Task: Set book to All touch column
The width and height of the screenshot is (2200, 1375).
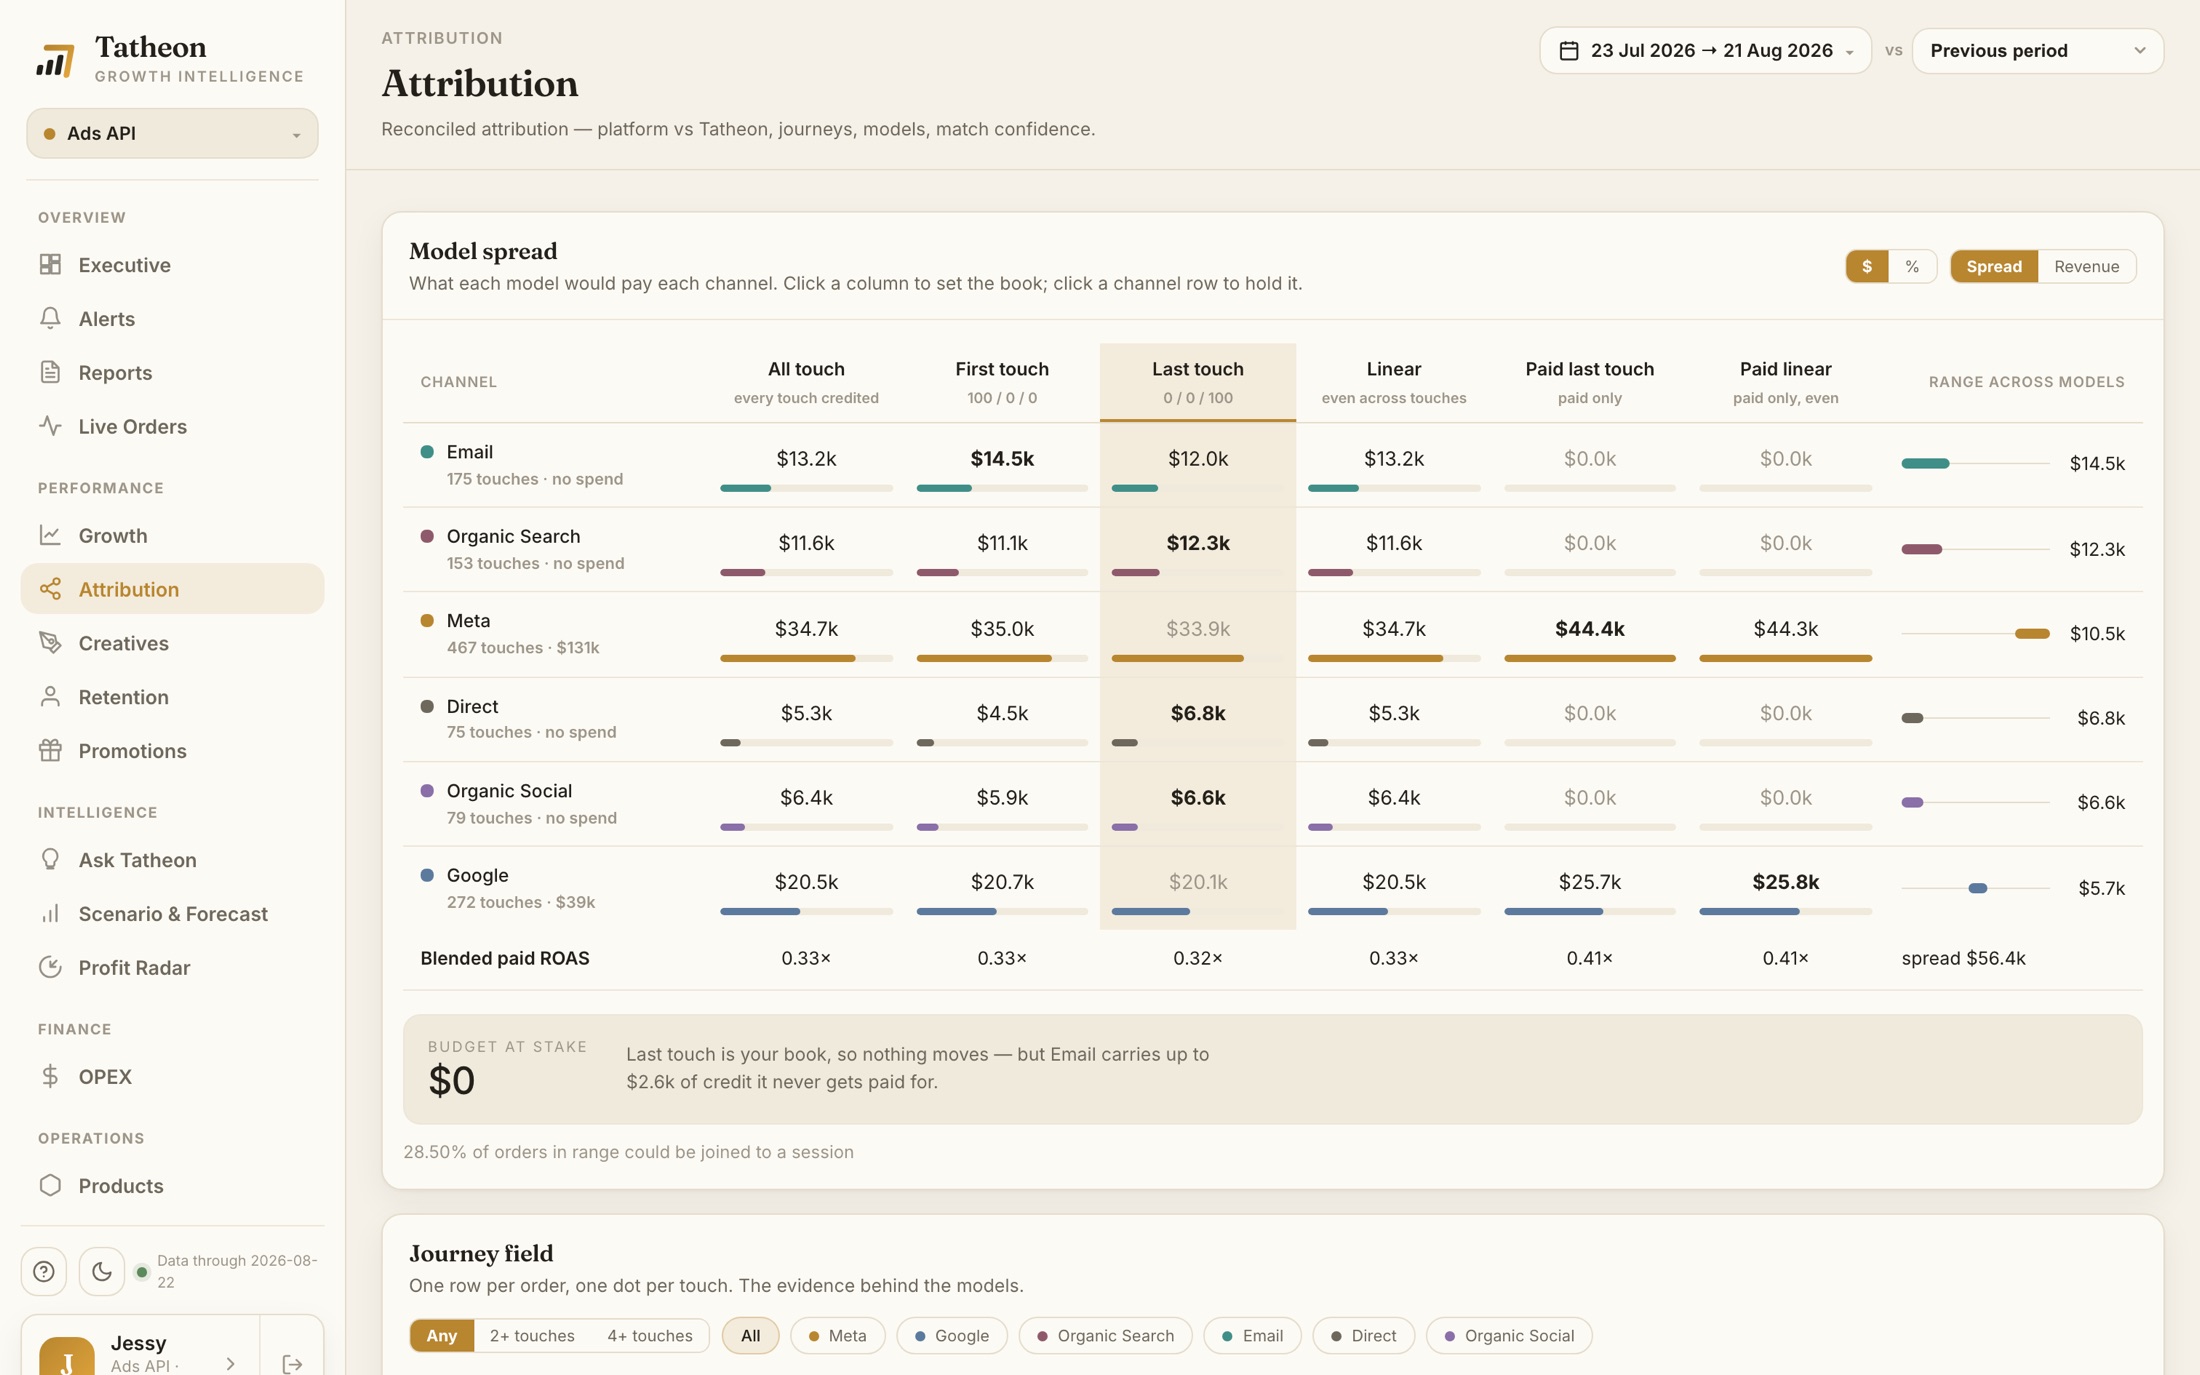Action: (x=806, y=382)
